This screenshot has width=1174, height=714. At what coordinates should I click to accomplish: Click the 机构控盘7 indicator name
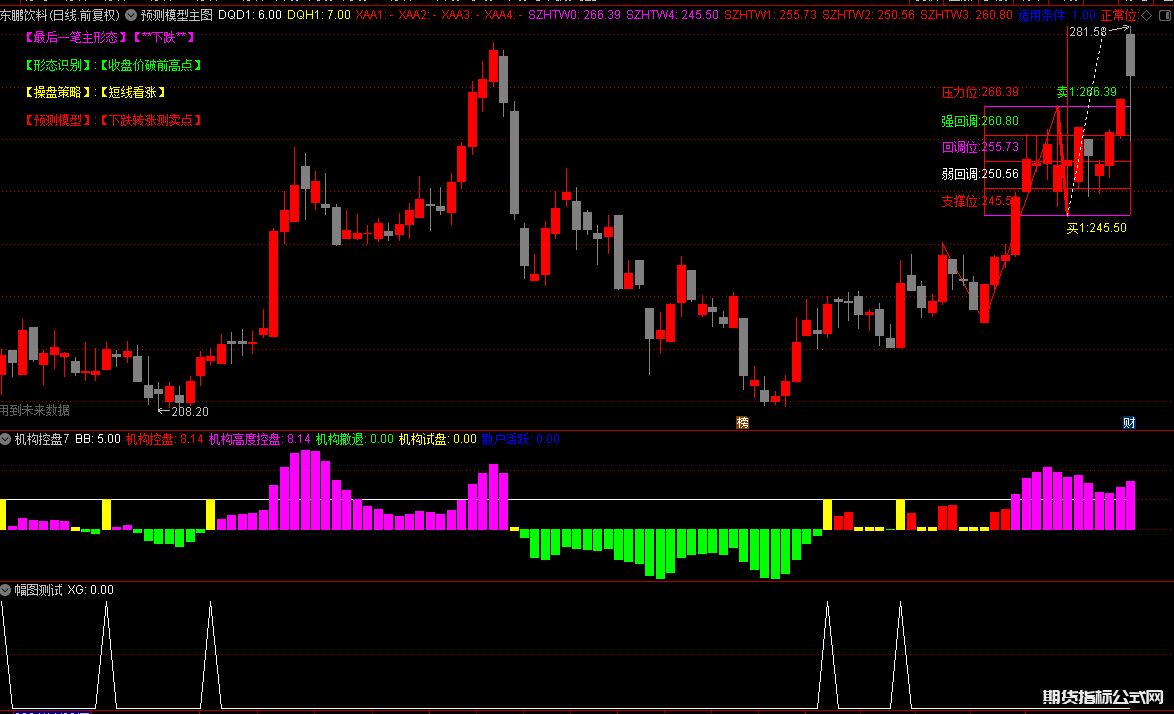[x=42, y=439]
